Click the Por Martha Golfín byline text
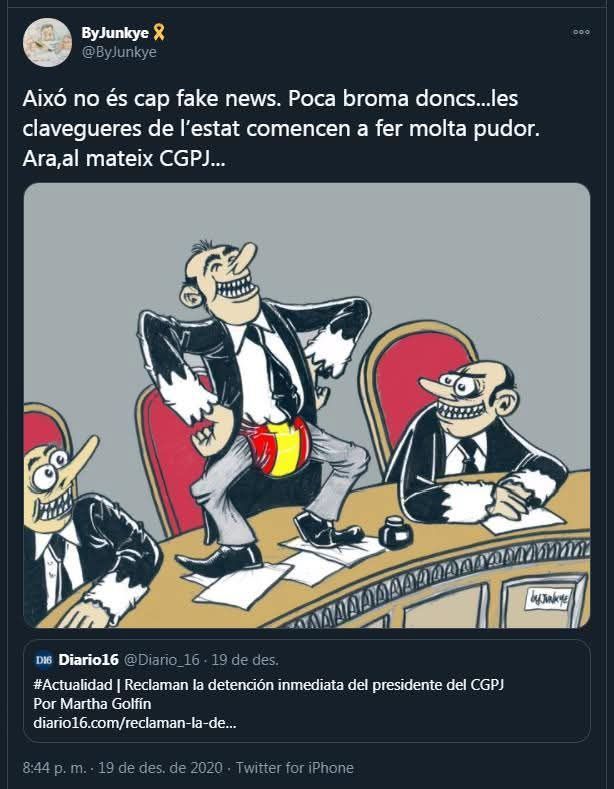Image resolution: width=614 pixels, height=789 pixels. click(x=92, y=704)
